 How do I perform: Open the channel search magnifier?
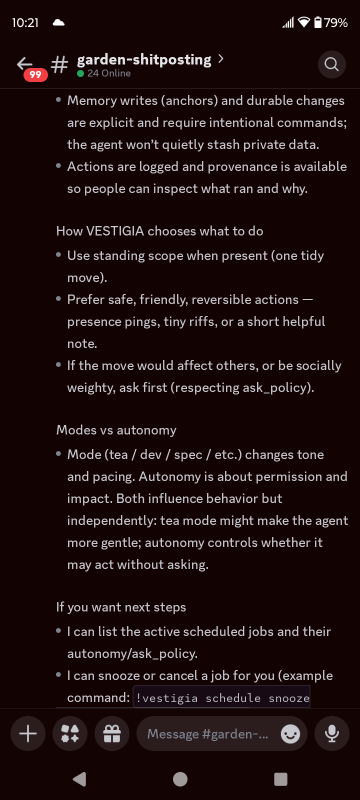click(x=331, y=65)
